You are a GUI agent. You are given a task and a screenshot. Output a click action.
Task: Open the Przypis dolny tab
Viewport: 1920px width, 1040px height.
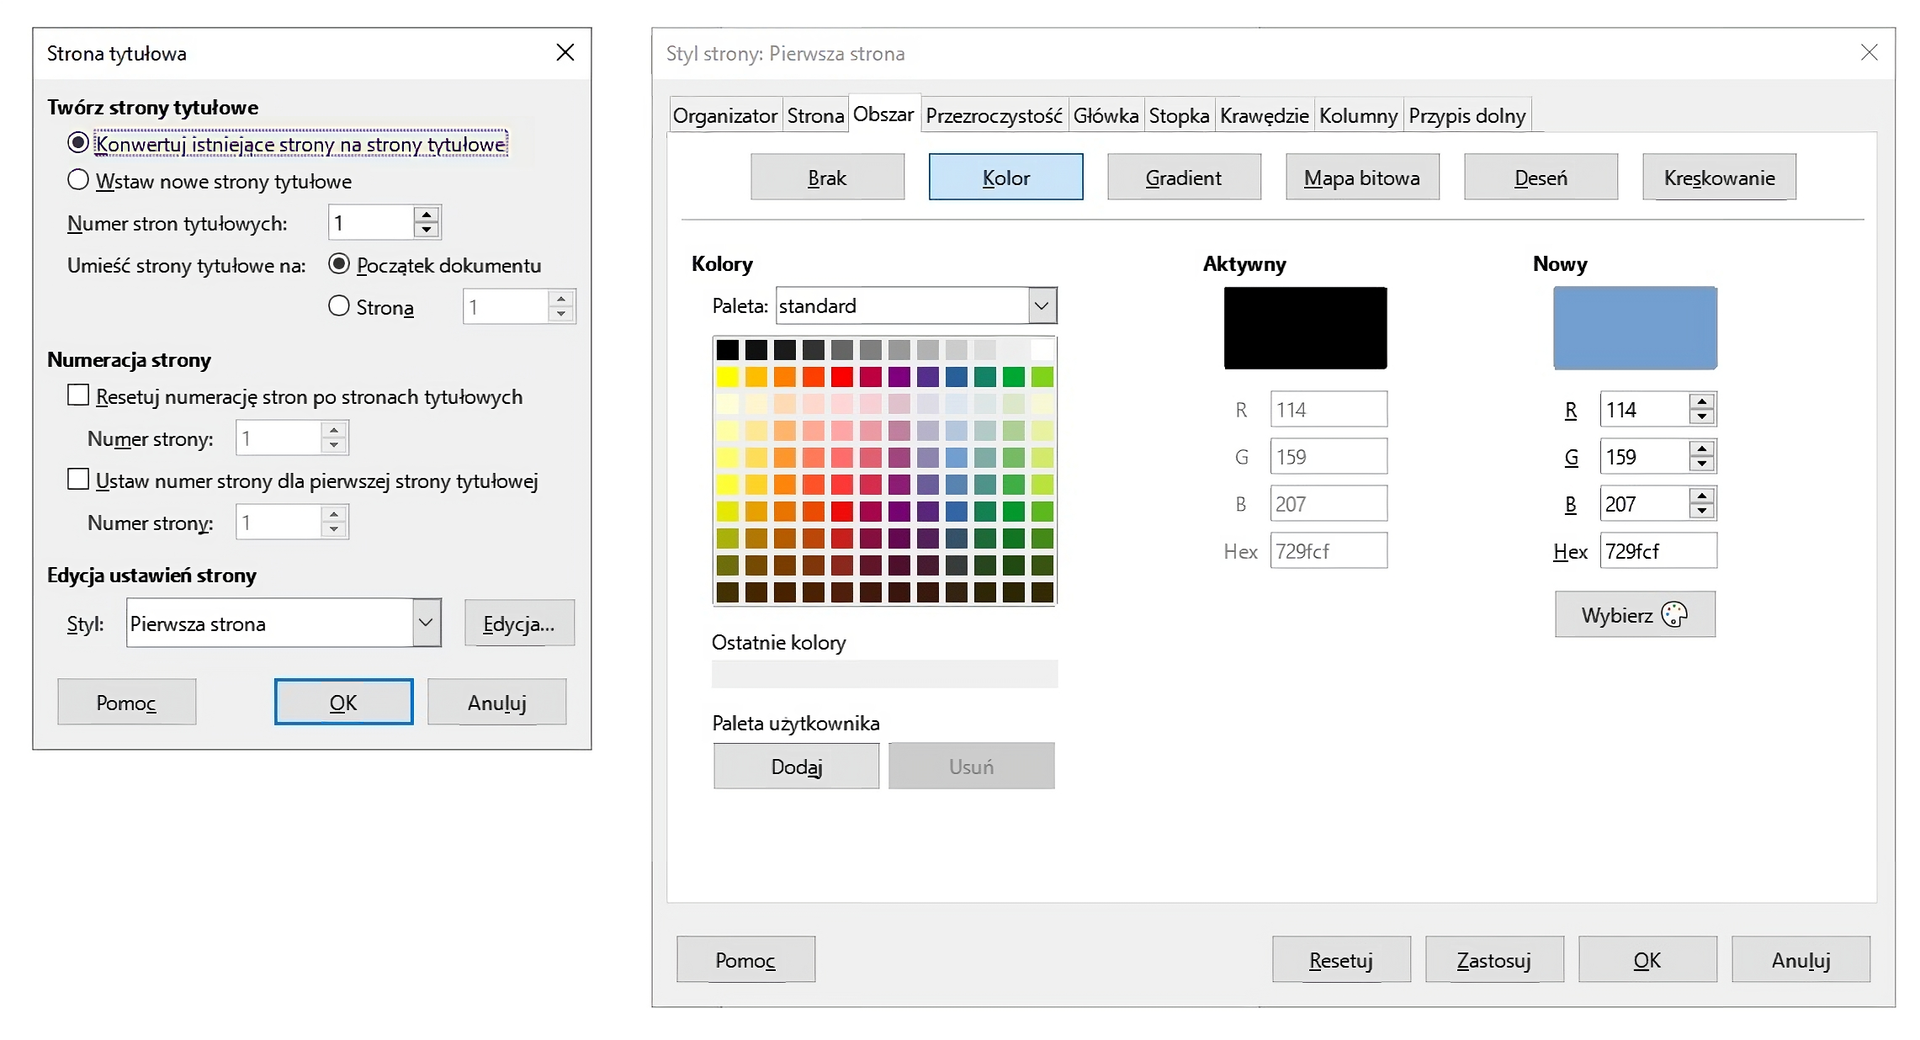(1467, 116)
